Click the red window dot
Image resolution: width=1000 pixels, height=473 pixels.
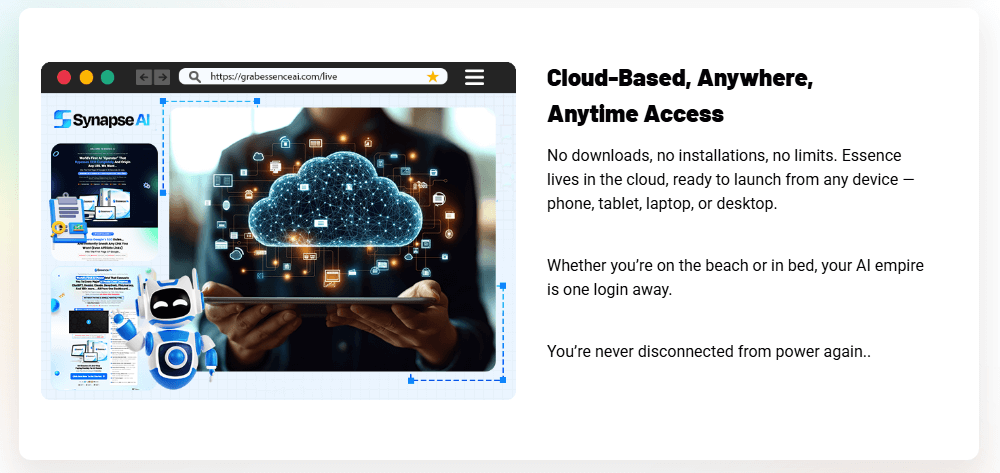tap(64, 77)
